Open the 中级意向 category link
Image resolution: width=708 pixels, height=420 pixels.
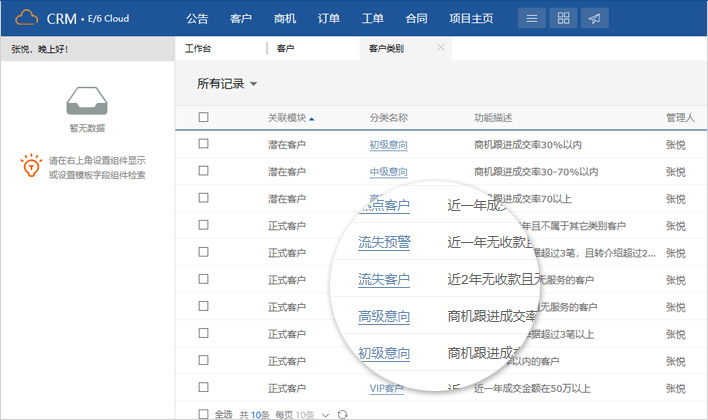click(388, 171)
